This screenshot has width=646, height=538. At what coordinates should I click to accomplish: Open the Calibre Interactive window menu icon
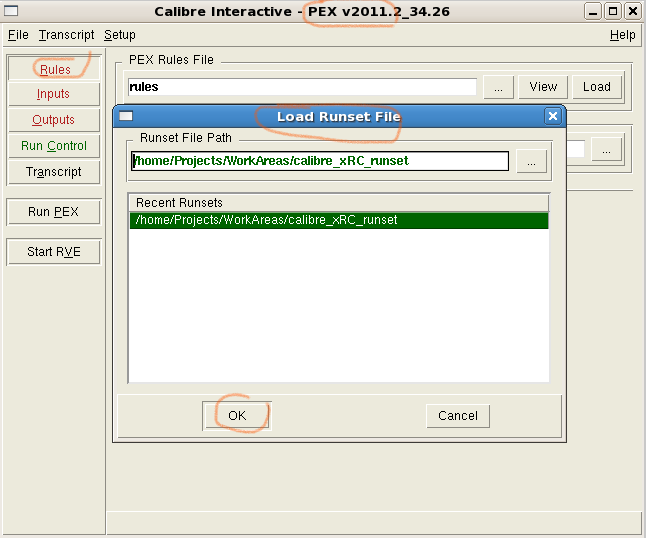(x=11, y=11)
